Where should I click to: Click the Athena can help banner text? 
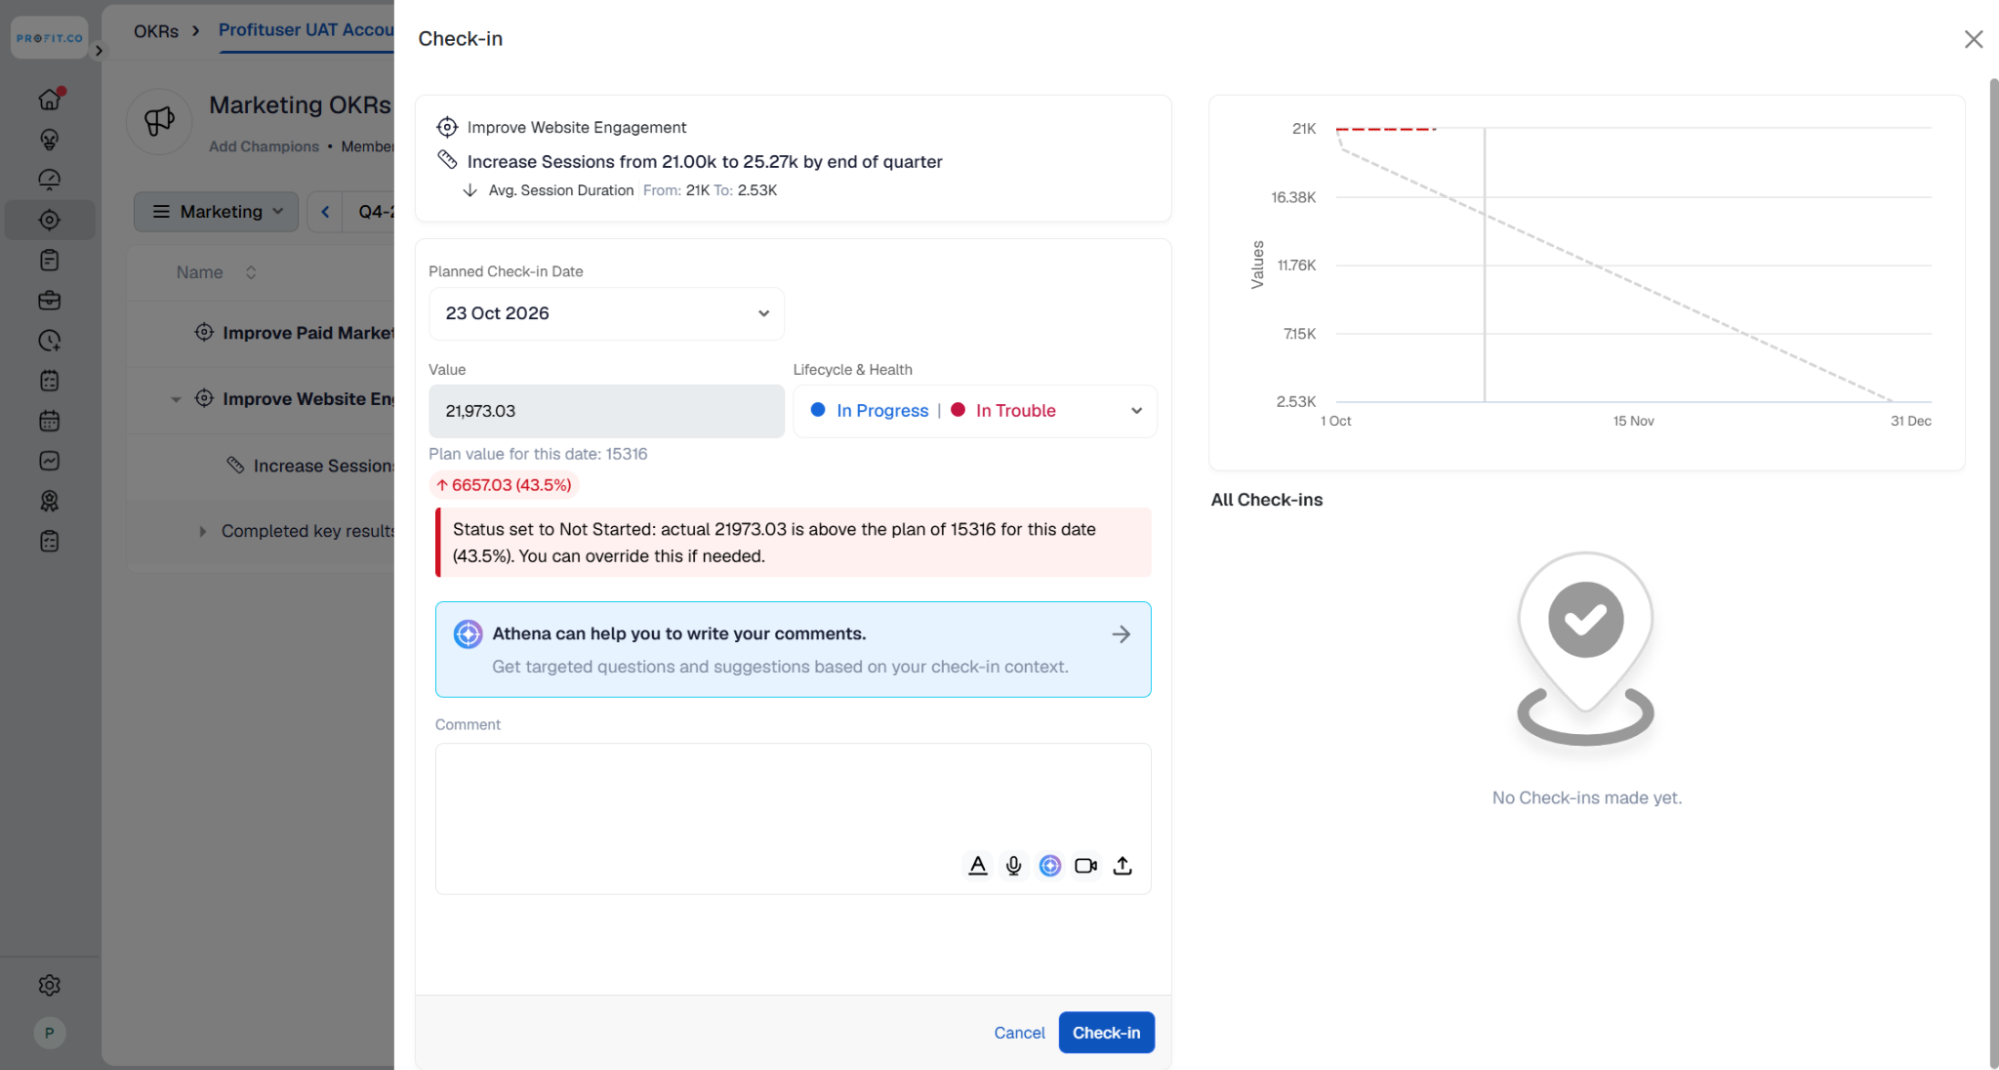click(x=679, y=634)
